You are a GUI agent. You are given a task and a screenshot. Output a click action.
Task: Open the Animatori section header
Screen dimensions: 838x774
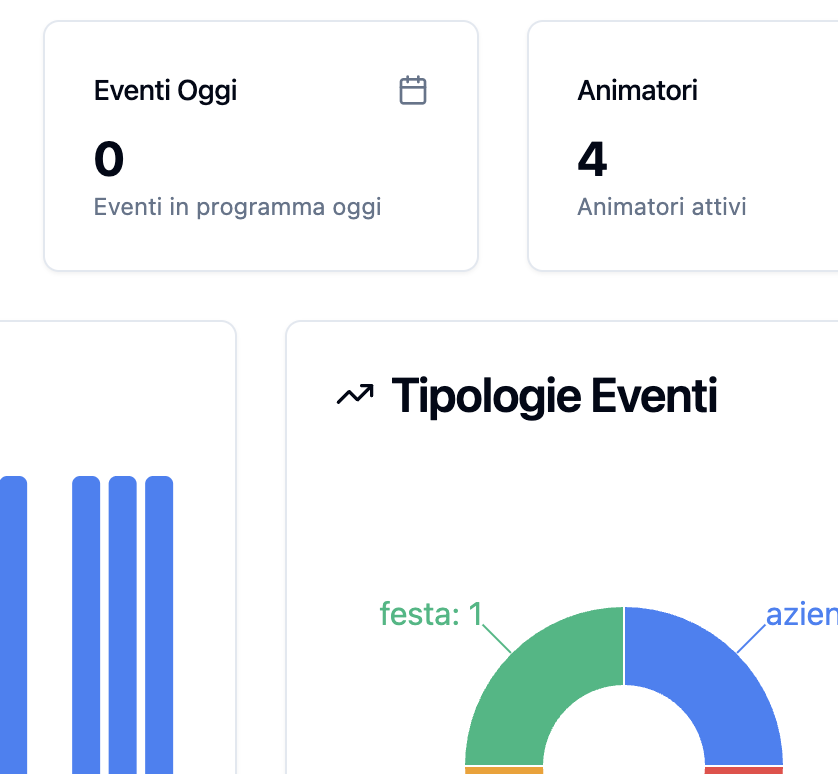637,90
